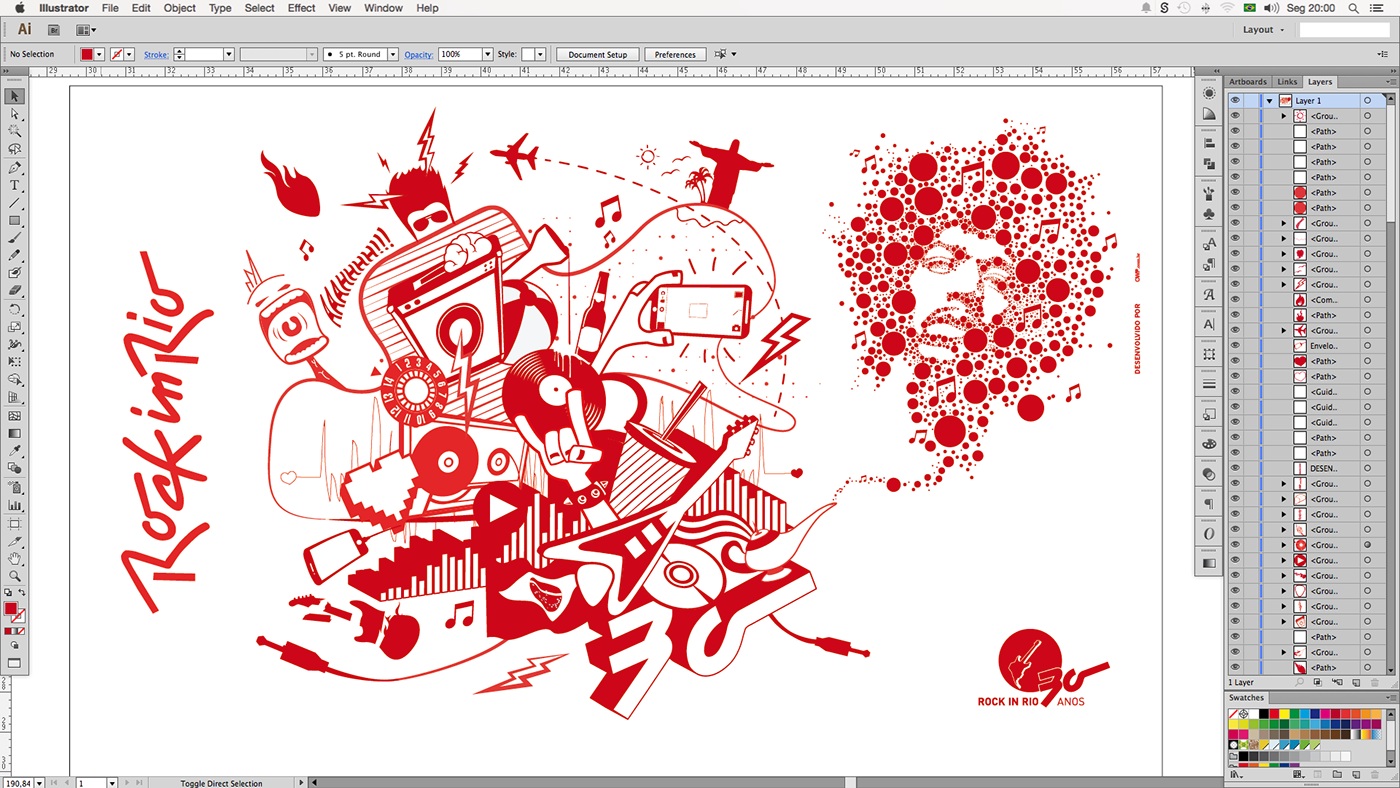This screenshot has height=788, width=1400.
Task: Select the Free Transform tool
Action: (15, 362)
